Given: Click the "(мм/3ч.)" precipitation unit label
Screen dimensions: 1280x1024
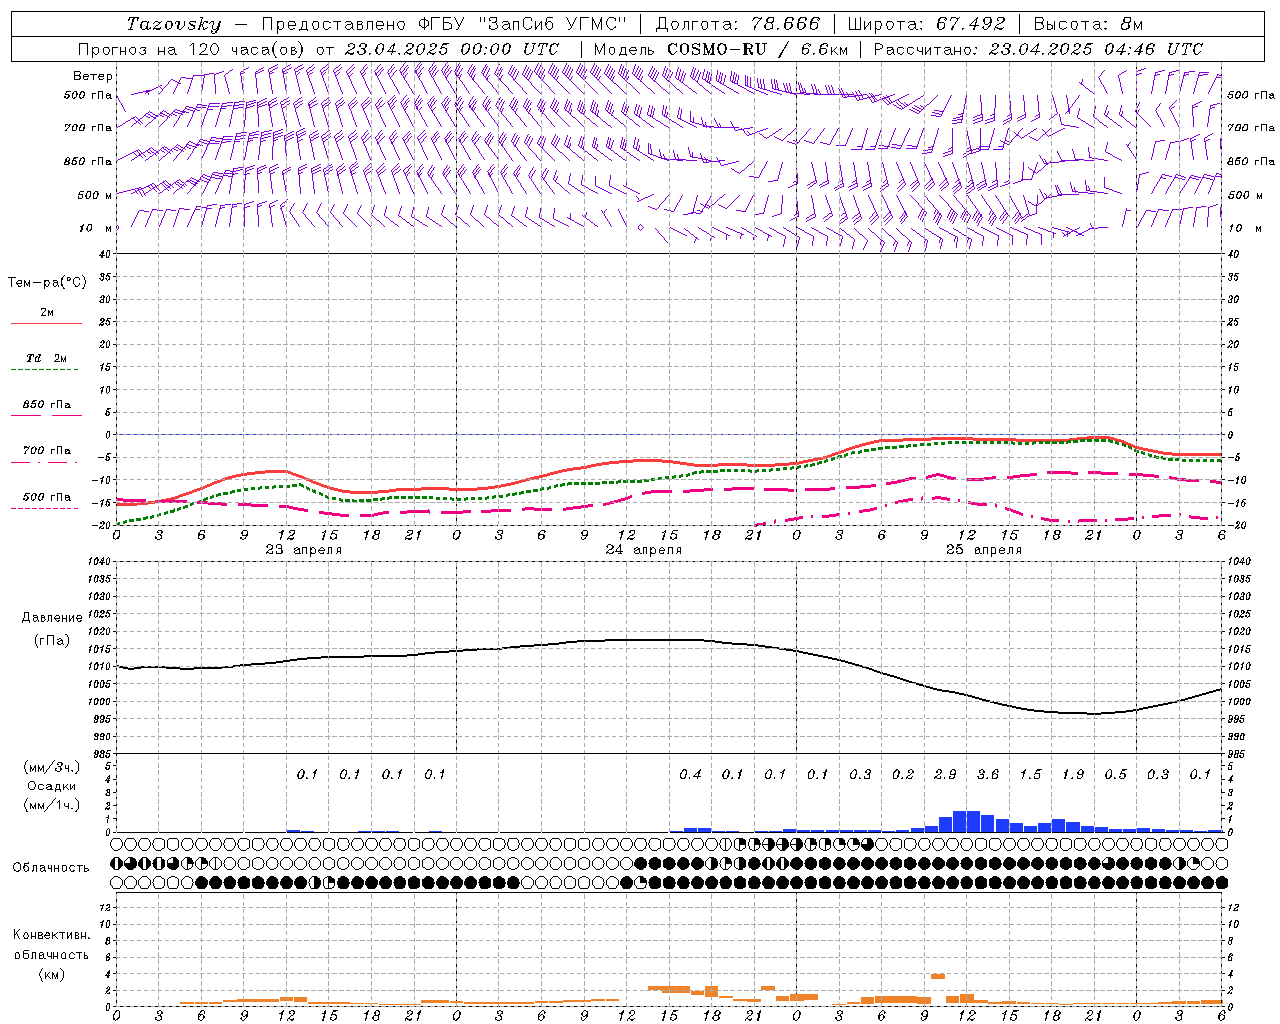Looking at the screenshot, I should [x=52, y=767].
